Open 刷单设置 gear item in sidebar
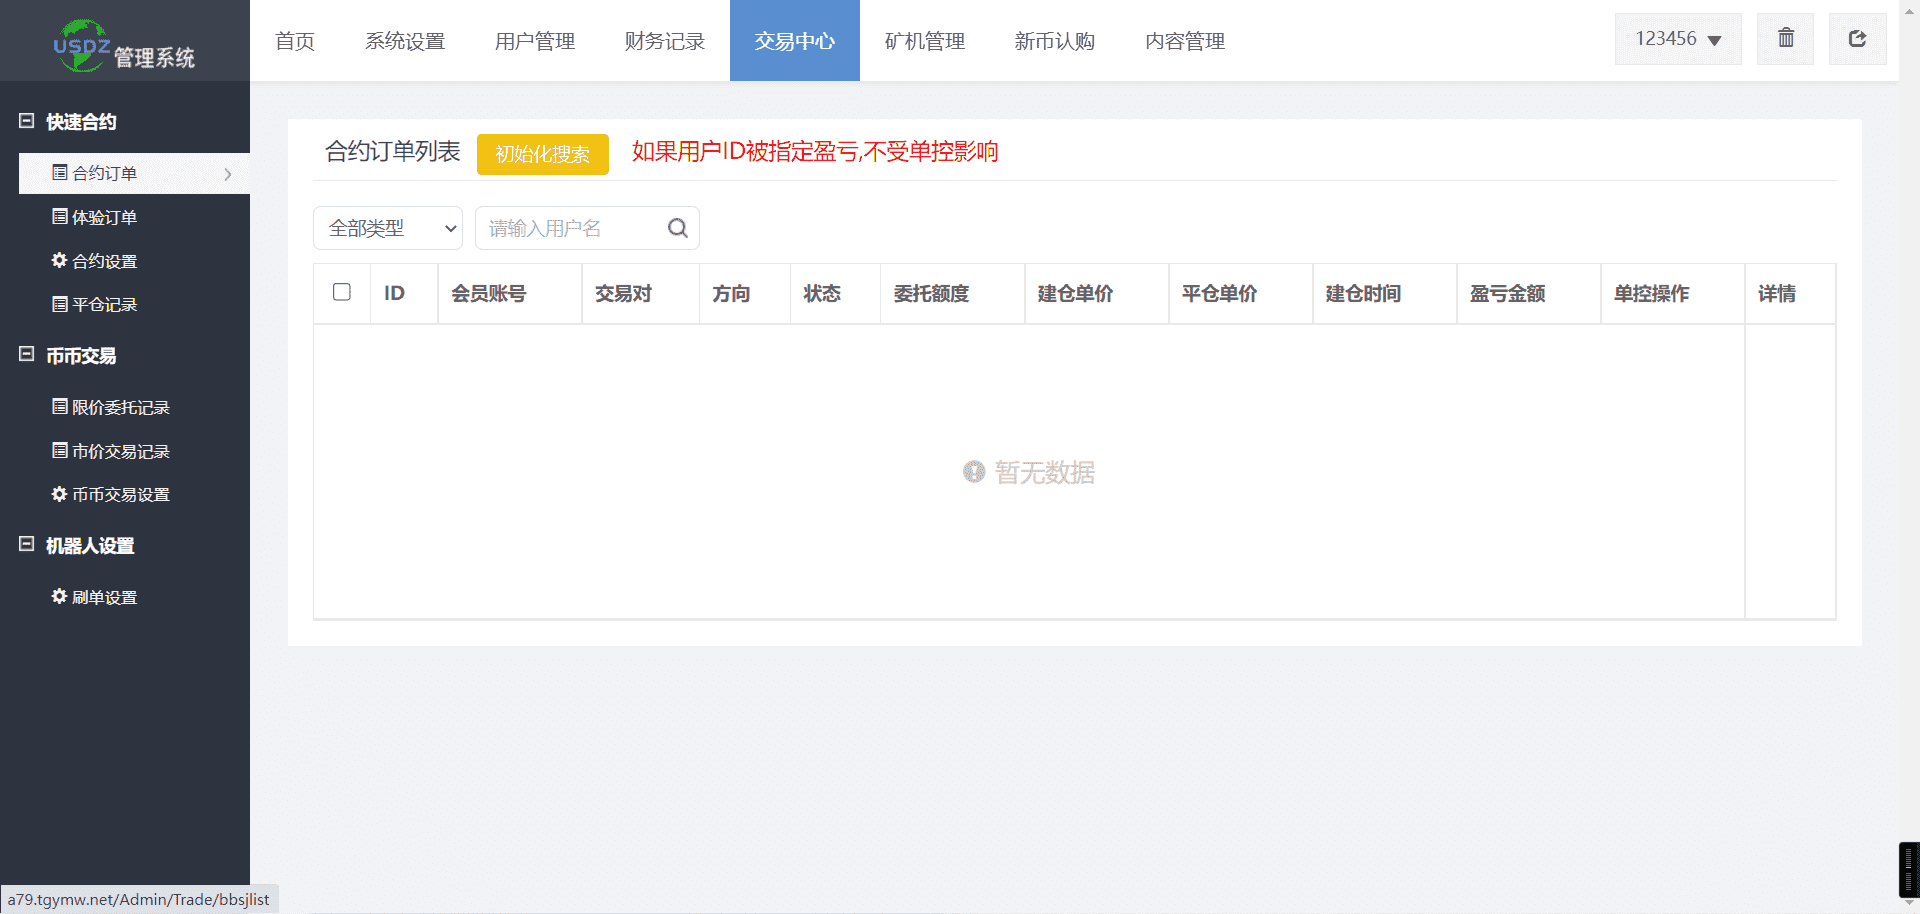 coord(95,597)
